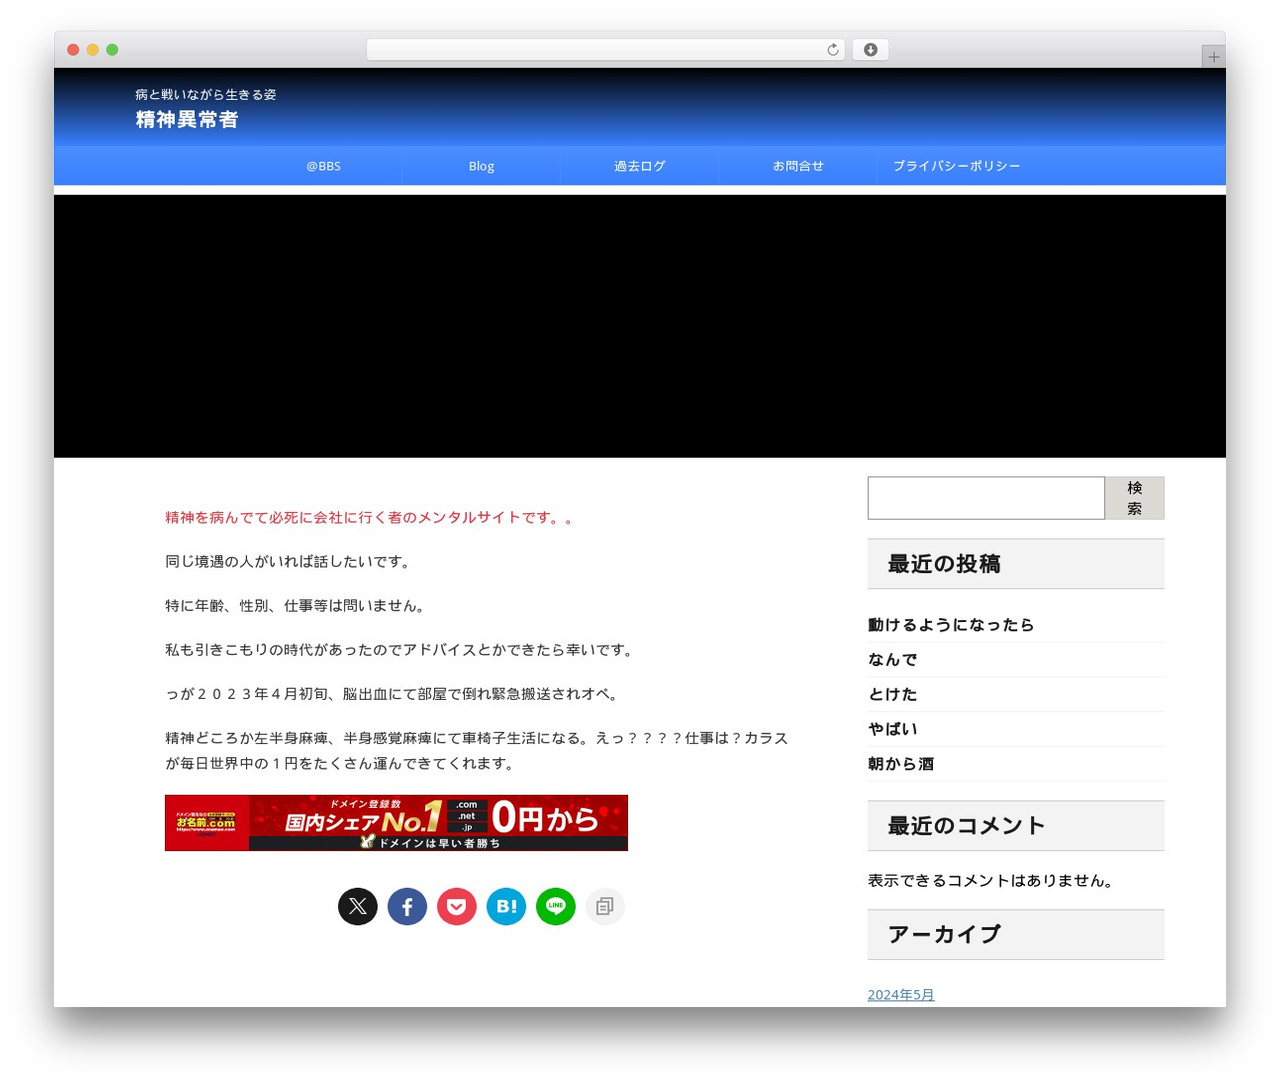Bookmark the page with Hatena B!

[x=506, y=906]
